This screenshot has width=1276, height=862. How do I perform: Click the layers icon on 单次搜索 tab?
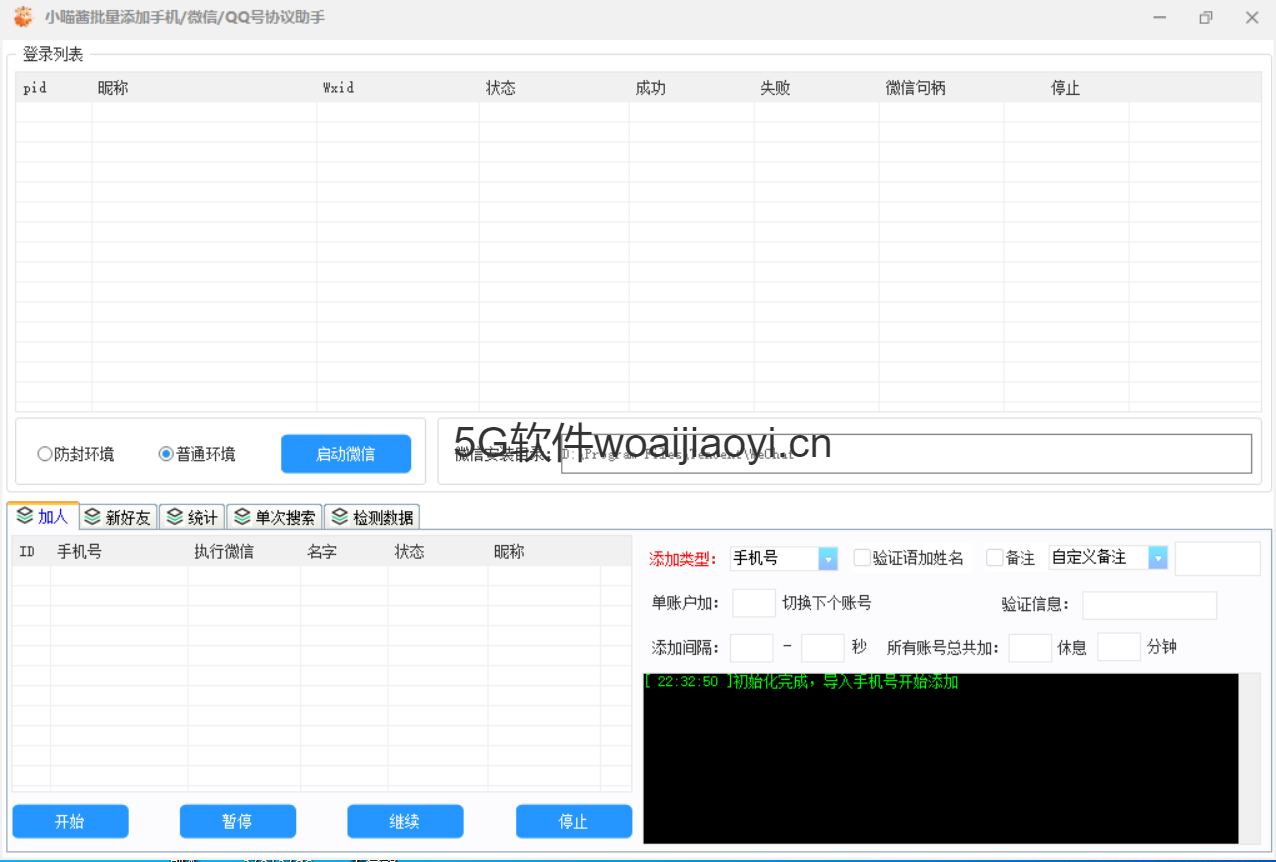pyautogui.click(x=242, y=517)
